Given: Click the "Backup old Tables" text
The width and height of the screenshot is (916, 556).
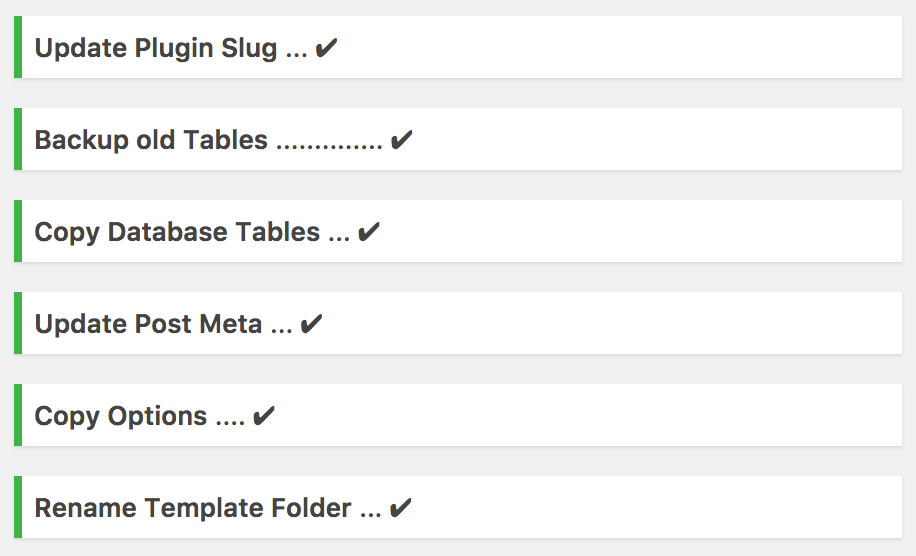Looking at the screenshot, I should click(x=151, y=140).
